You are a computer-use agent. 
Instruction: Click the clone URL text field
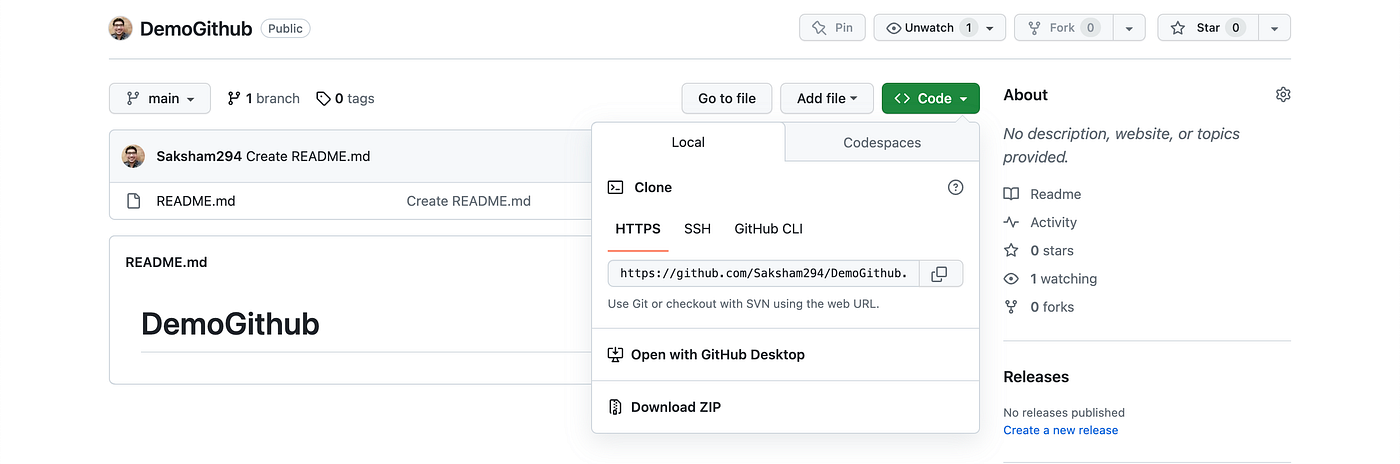pos(764,274)
